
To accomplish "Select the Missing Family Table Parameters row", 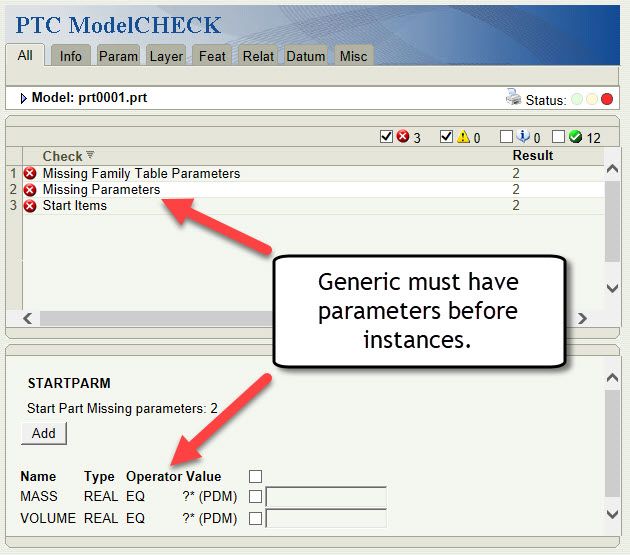I will click(313, 173).
